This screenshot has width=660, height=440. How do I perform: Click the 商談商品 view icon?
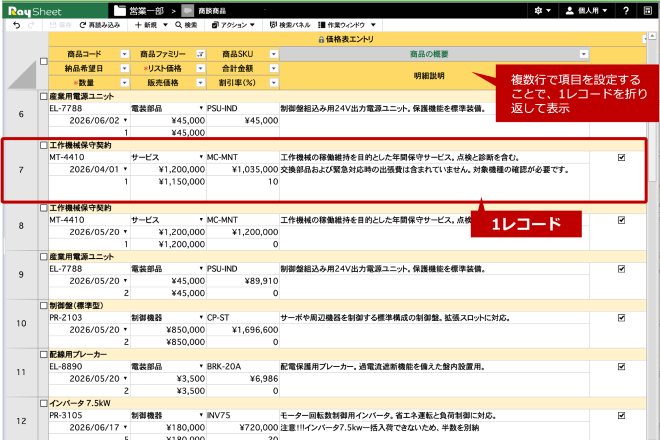click(x=188, y=11)
